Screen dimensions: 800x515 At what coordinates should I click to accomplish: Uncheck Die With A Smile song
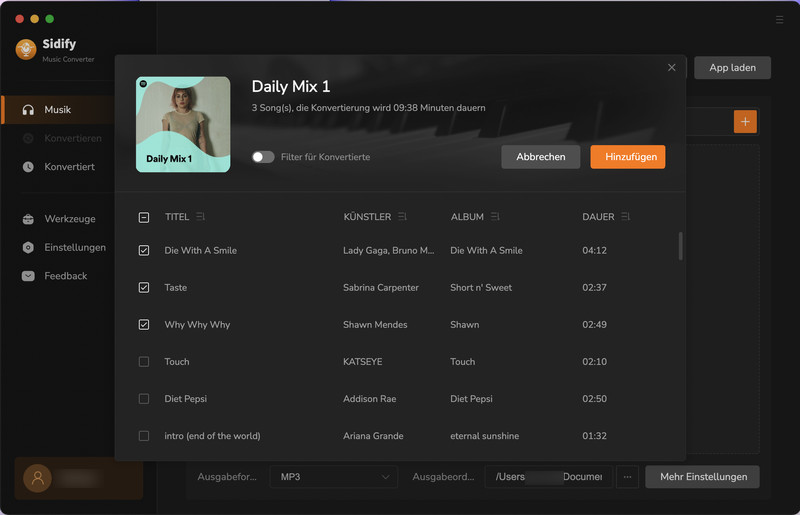pyautogui.click(x=144, y=250)
